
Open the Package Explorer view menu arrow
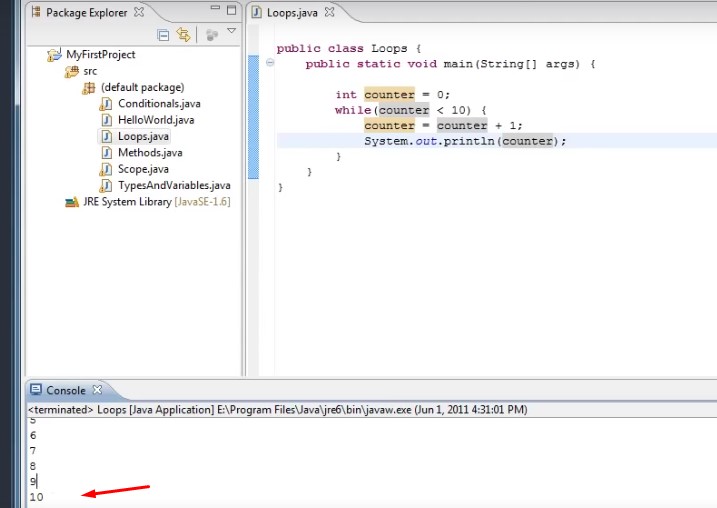(231, 32)
